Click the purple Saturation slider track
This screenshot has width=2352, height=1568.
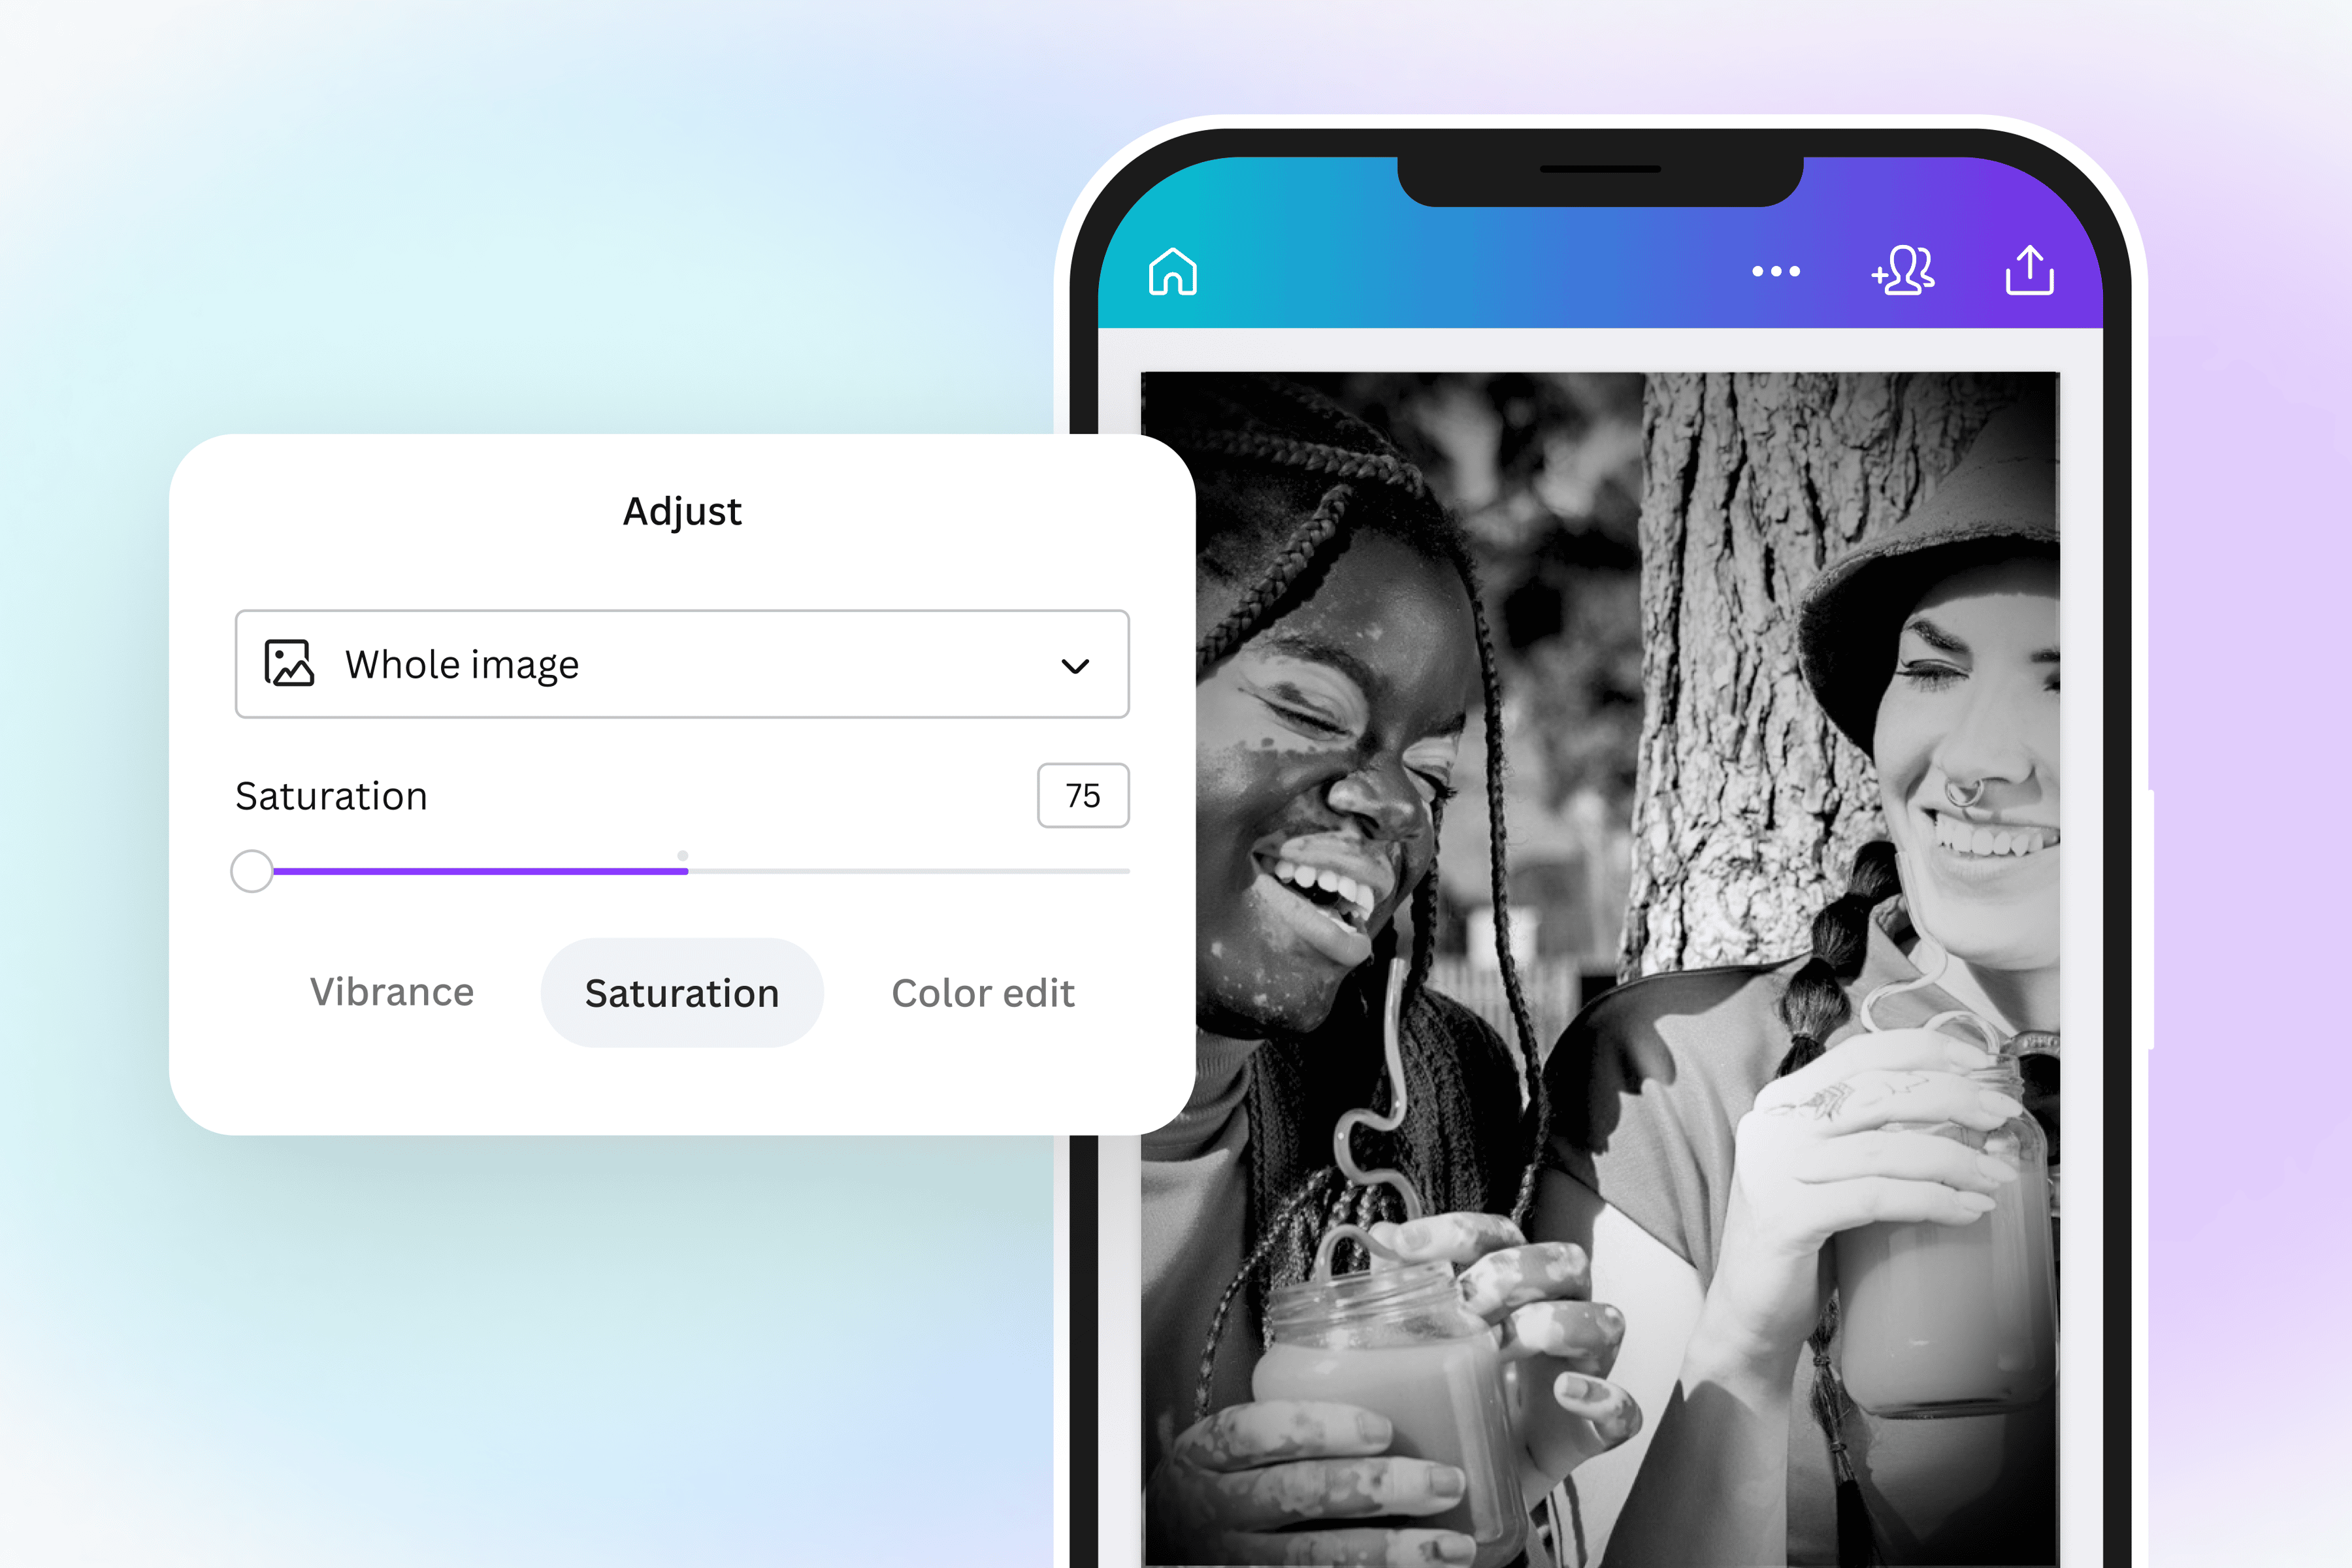pos(480,871)
